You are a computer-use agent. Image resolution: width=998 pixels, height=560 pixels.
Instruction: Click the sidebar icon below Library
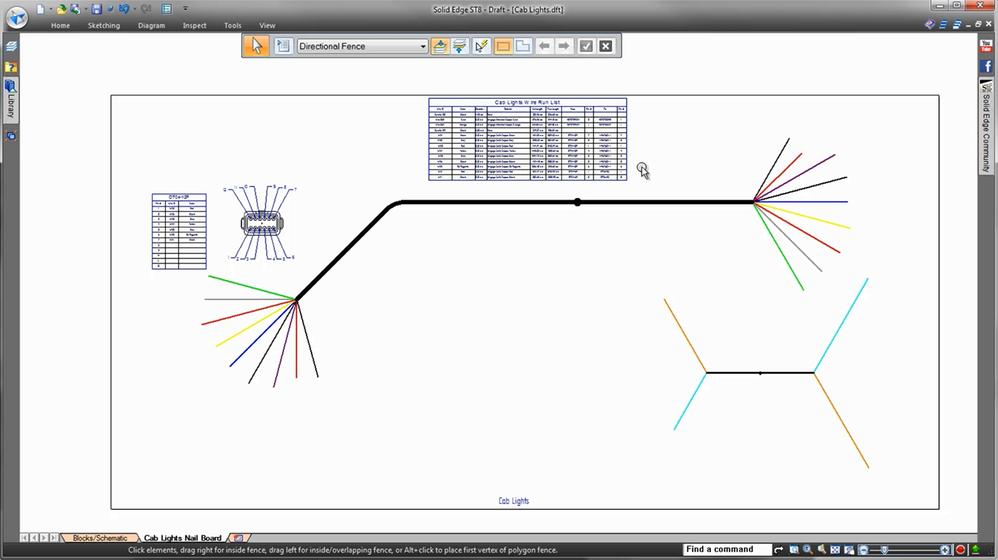(x=11, y=136)
